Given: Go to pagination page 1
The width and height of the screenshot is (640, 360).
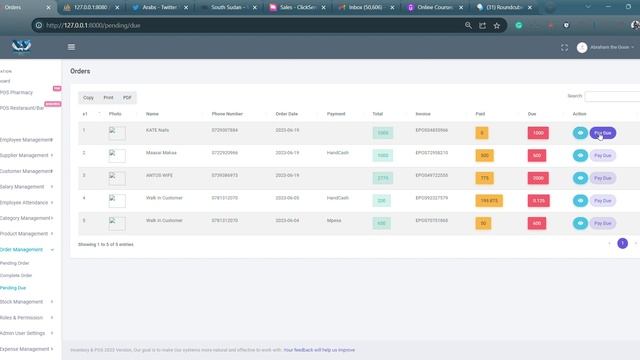Looking at the screenshot, I should 622,243.
